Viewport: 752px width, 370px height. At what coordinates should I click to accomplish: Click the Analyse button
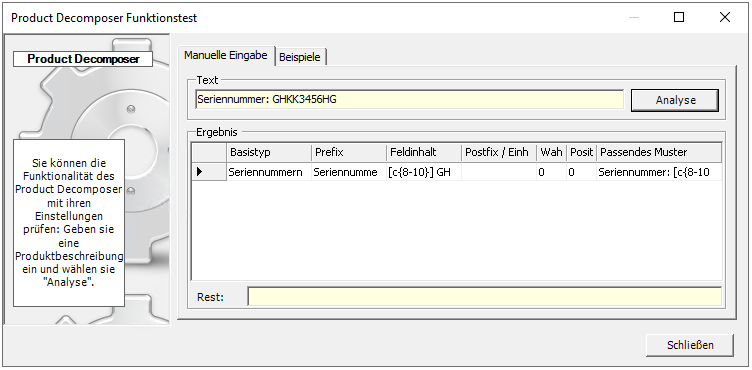tap(675, 100)
